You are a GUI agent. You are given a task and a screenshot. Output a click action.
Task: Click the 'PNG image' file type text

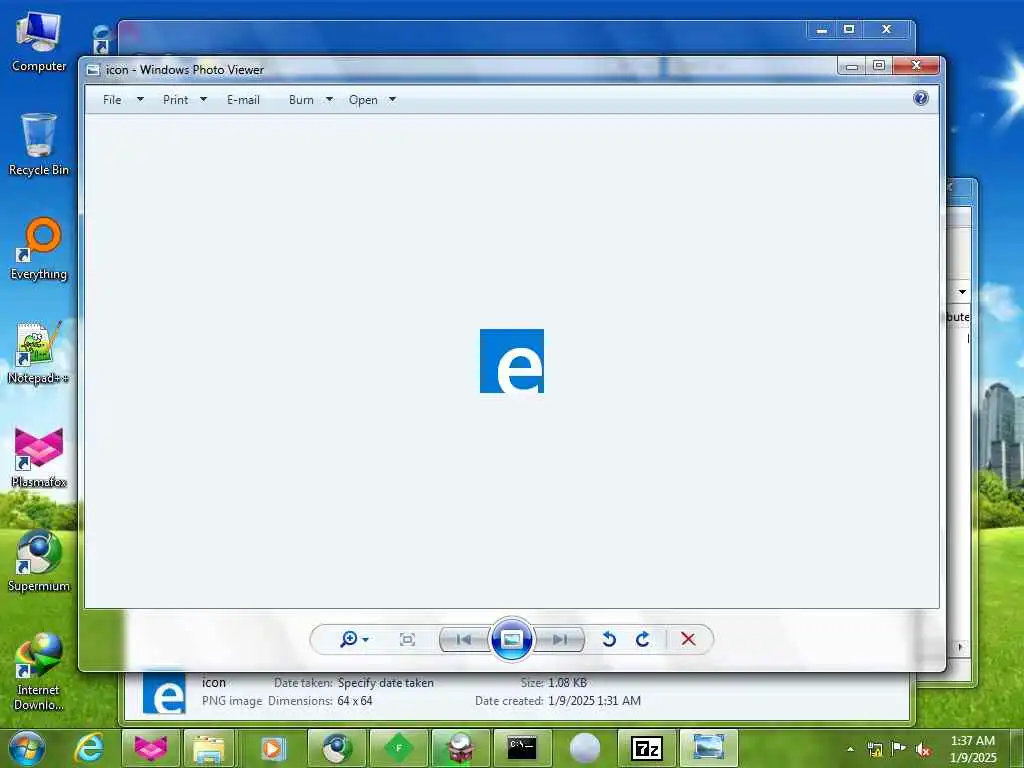[232, 701]
